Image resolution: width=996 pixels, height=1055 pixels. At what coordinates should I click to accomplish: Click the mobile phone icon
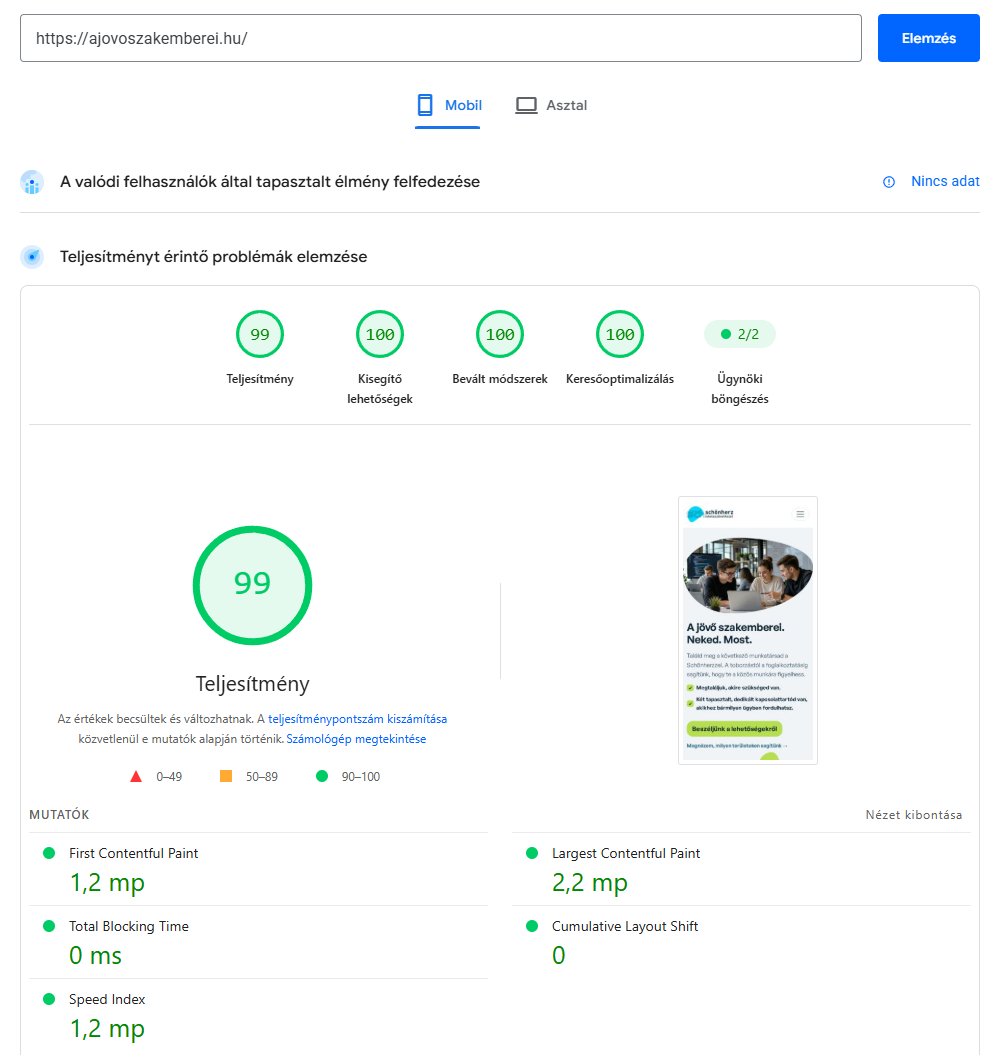point(425,105)
